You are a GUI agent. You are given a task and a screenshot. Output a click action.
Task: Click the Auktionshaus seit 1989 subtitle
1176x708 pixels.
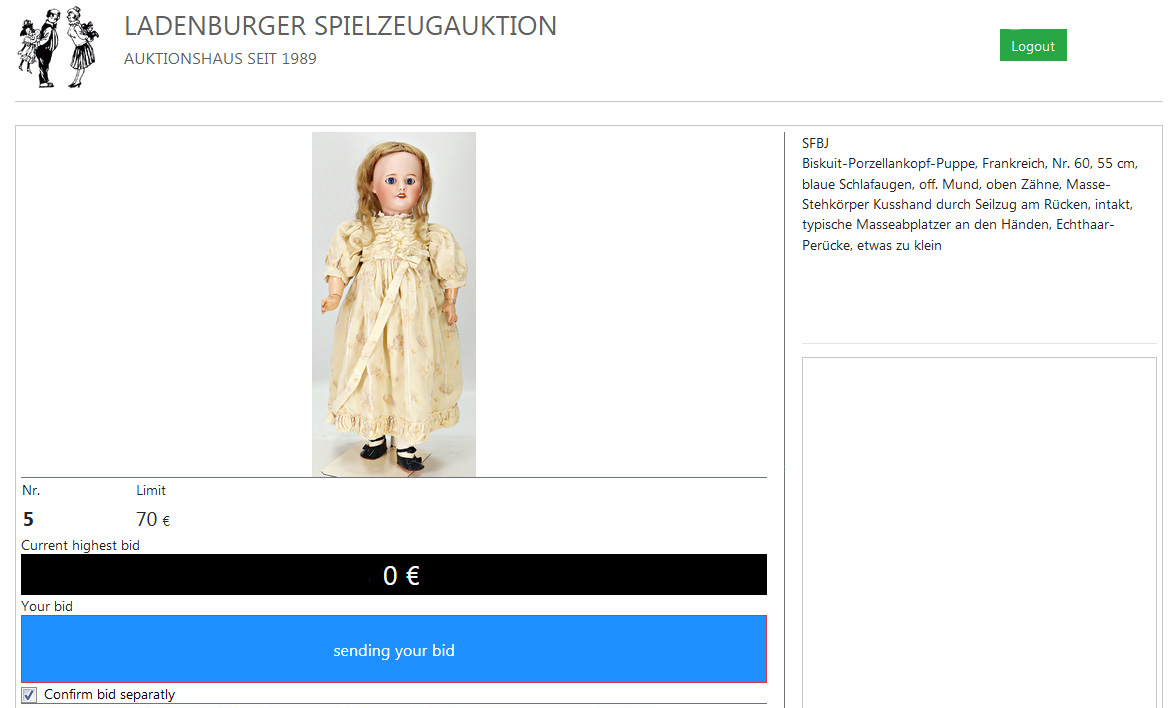coord(220,58)
